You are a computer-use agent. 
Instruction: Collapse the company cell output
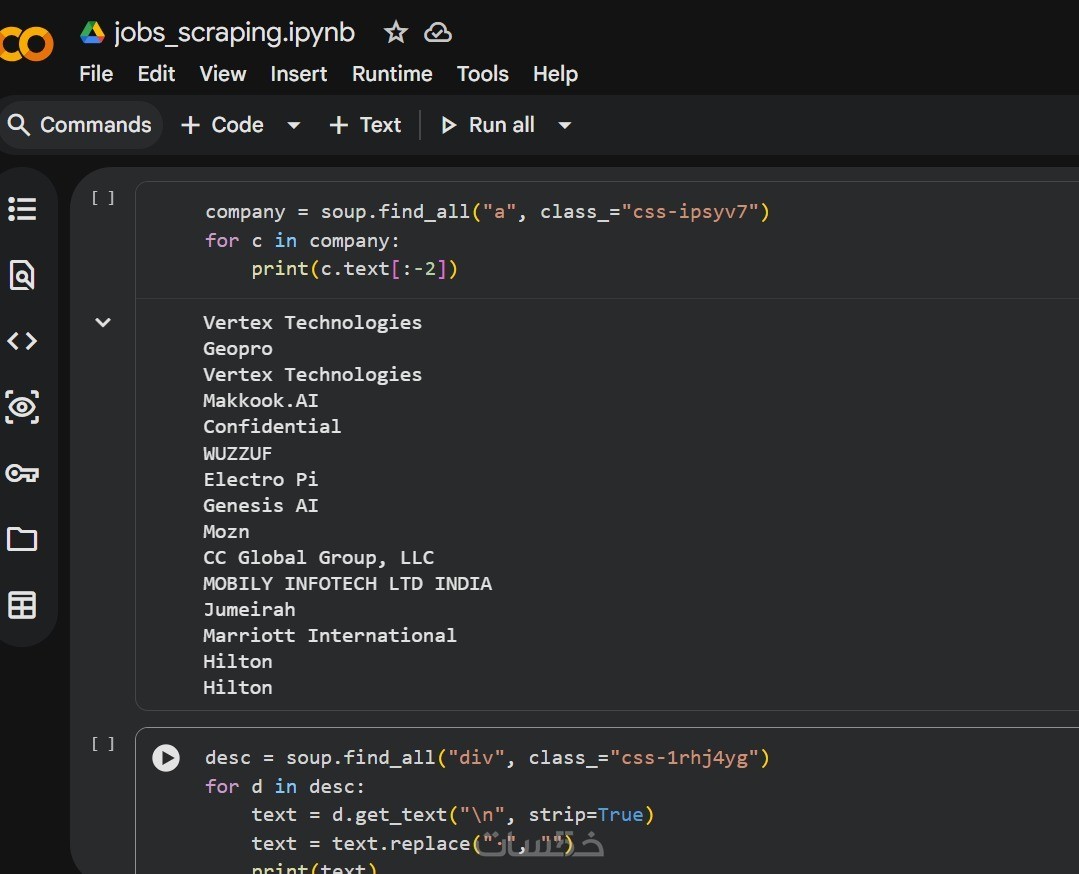click(x=102, y=322)
